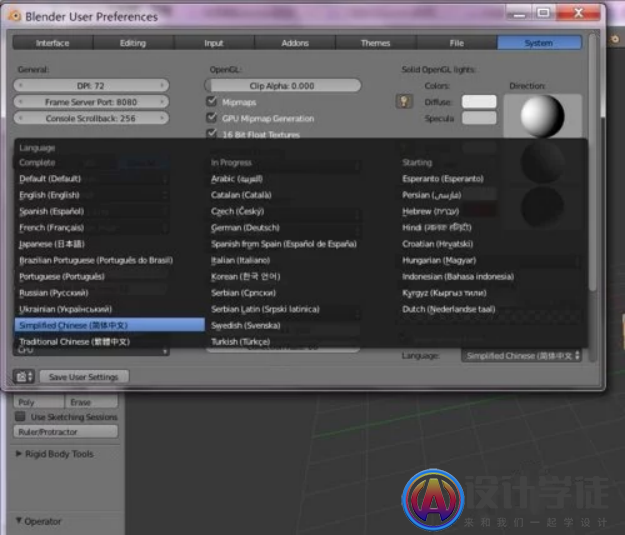Select Hebrew language option
This screenshot has height=535, width=625.
click(x=492, y=211)
